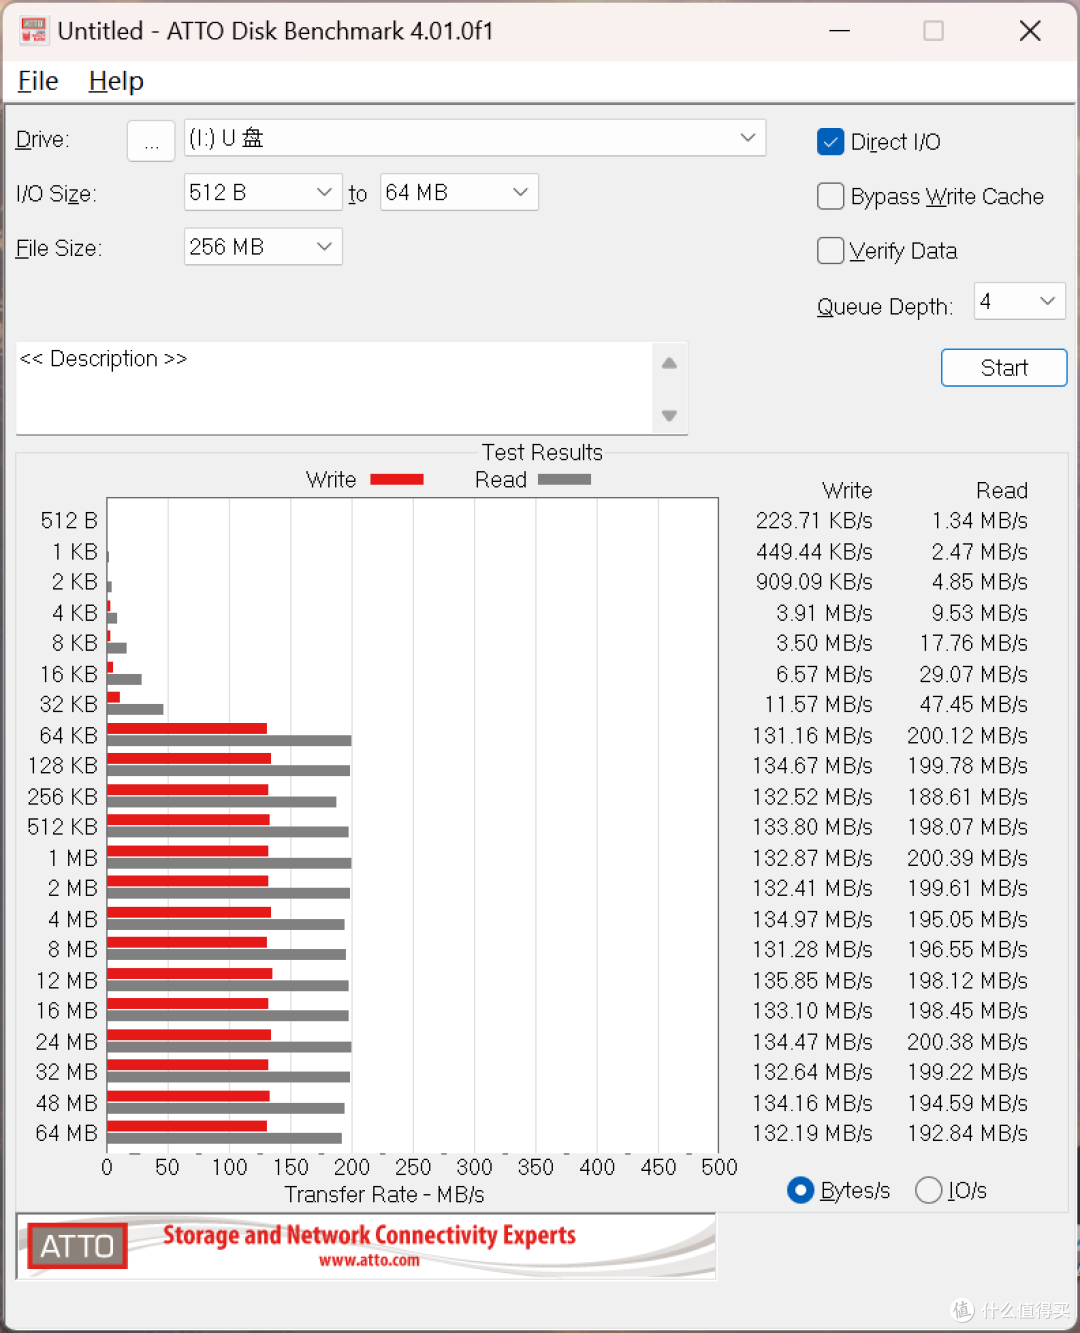Click the write value 6.57 MB/s
1080x1333 pixels.
click(824, 674)
